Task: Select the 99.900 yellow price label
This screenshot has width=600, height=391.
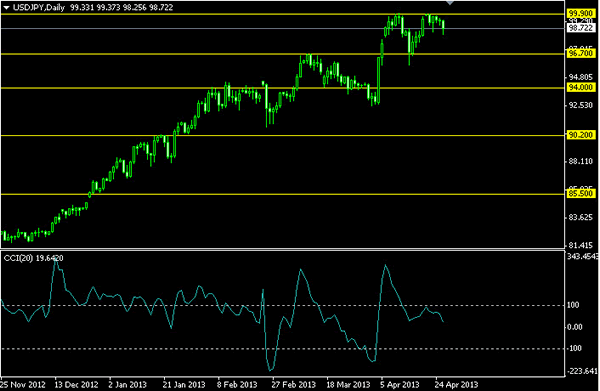Action: coord(580,14)
